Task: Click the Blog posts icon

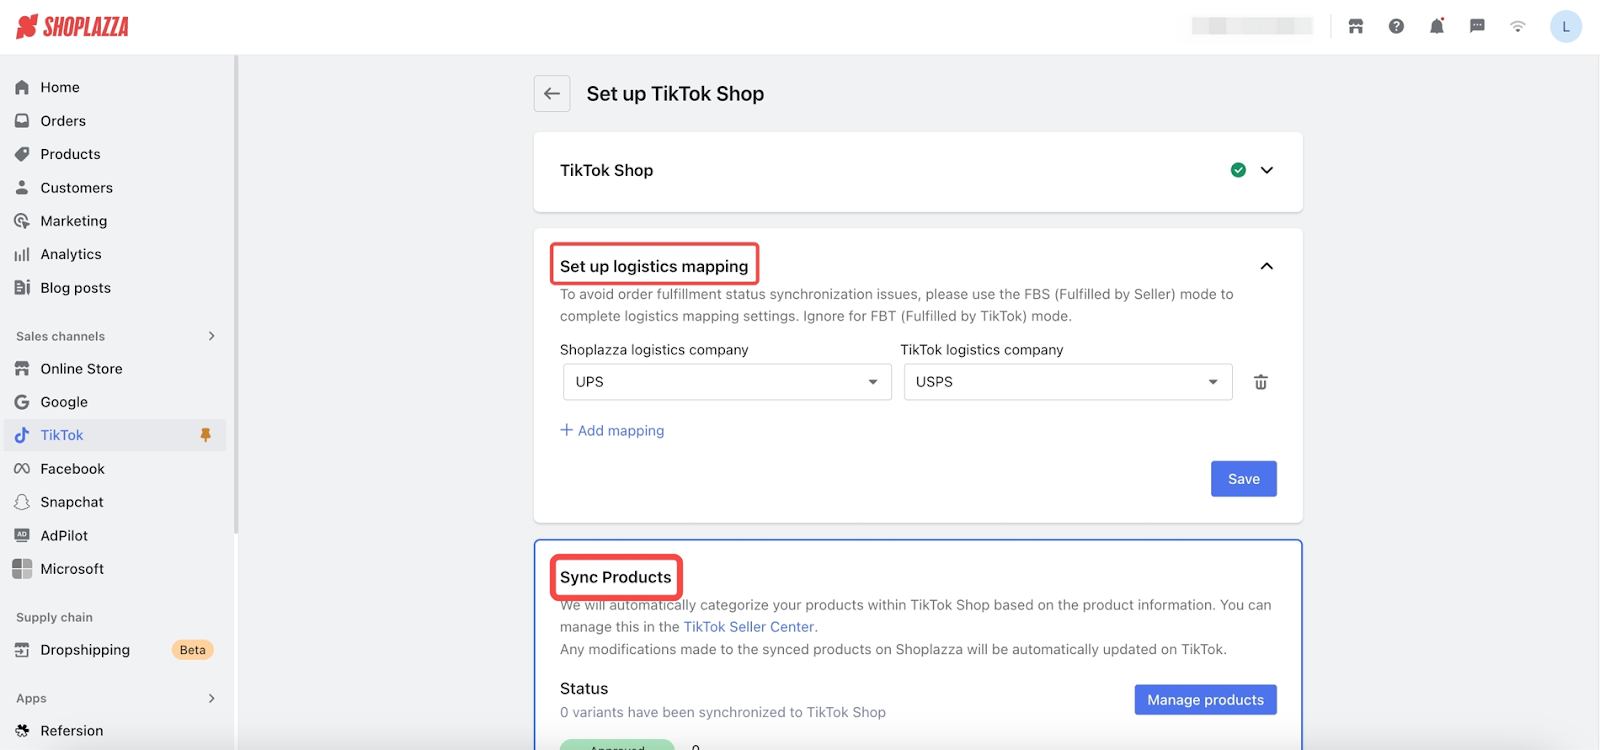Action: pos(22,288)
